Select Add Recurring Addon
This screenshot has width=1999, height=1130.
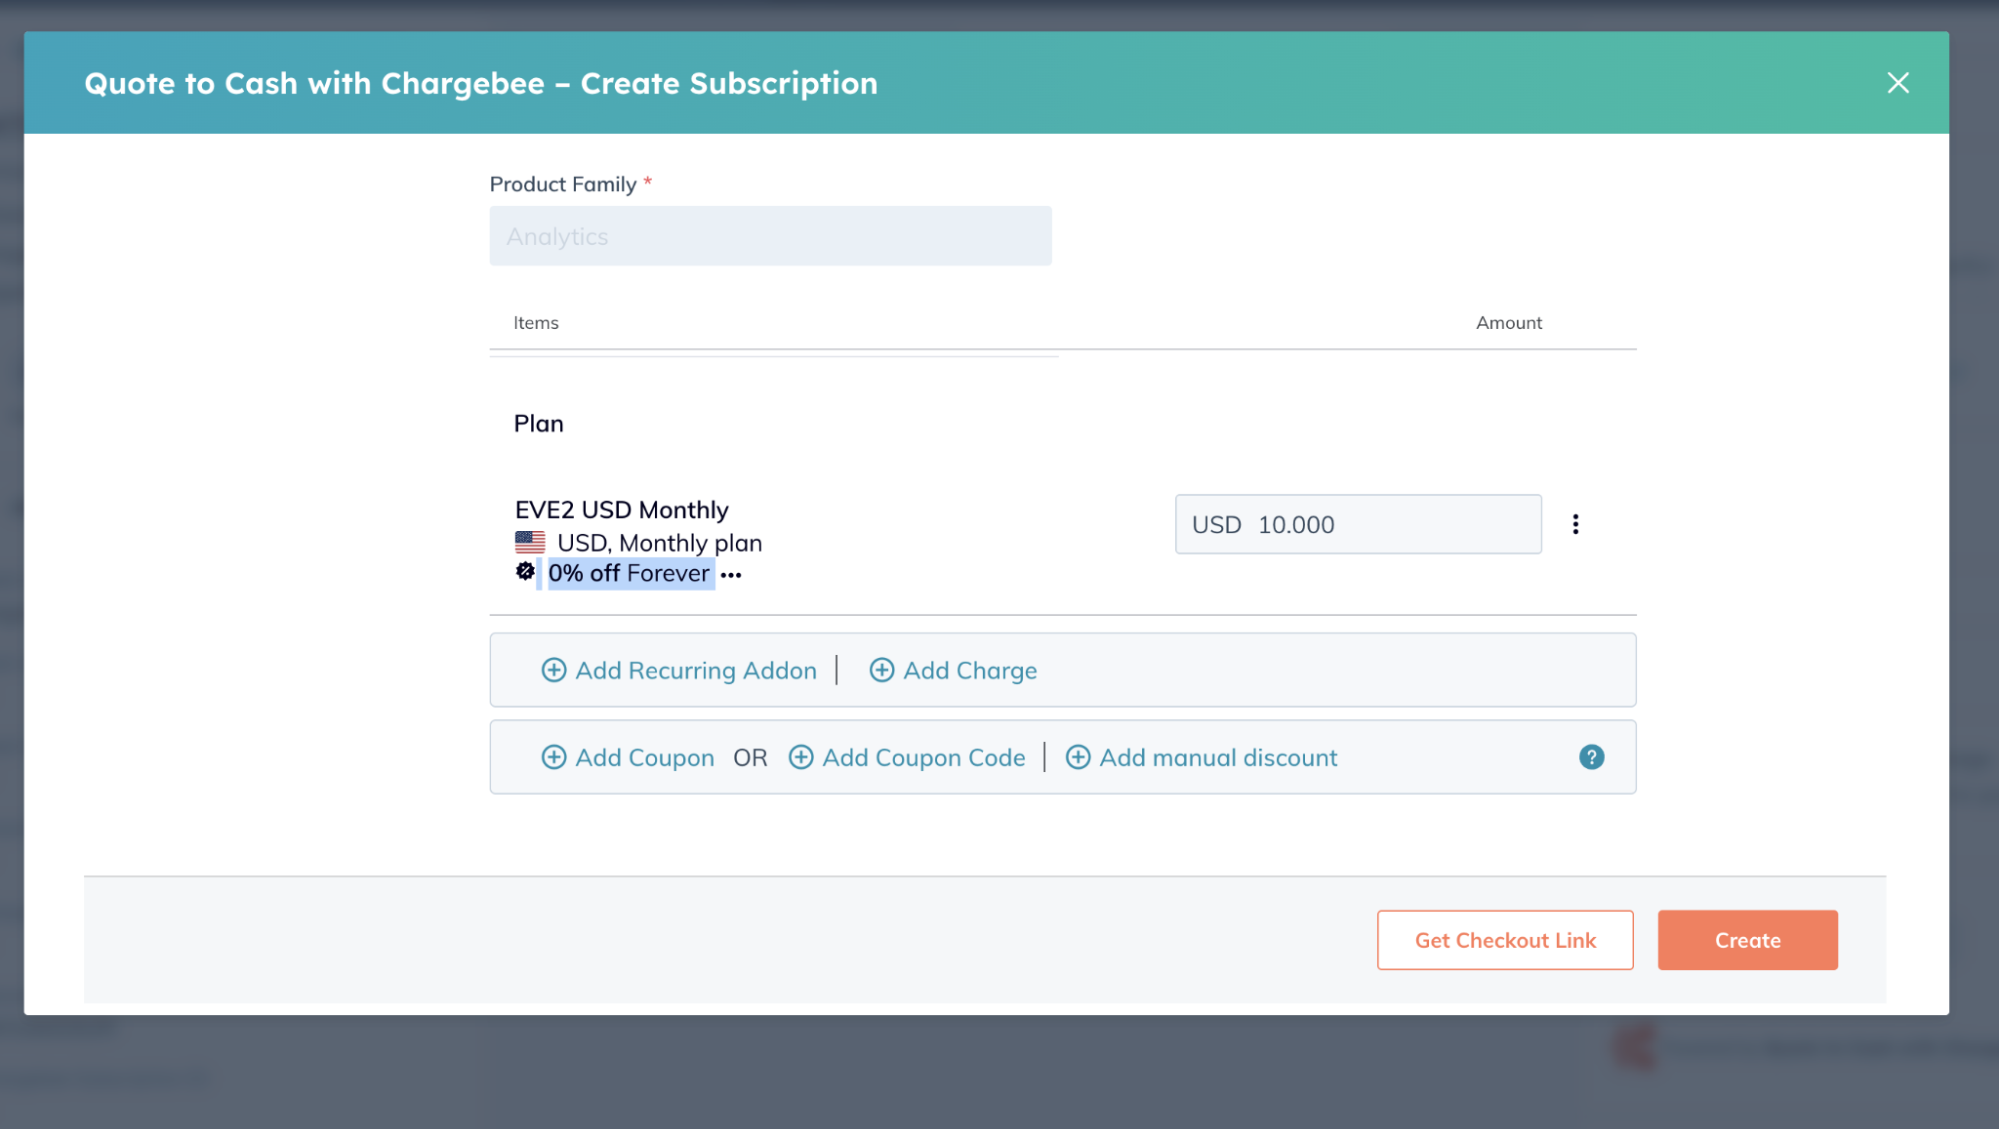(695, 670)
